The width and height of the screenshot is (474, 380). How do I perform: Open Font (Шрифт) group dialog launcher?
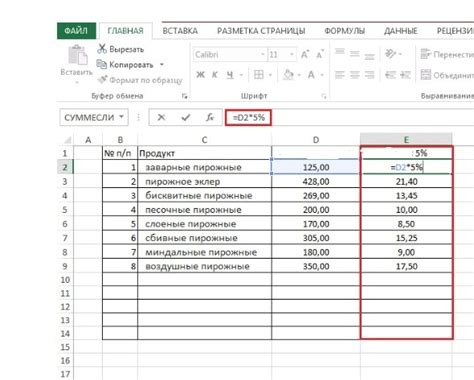(324, 96)
